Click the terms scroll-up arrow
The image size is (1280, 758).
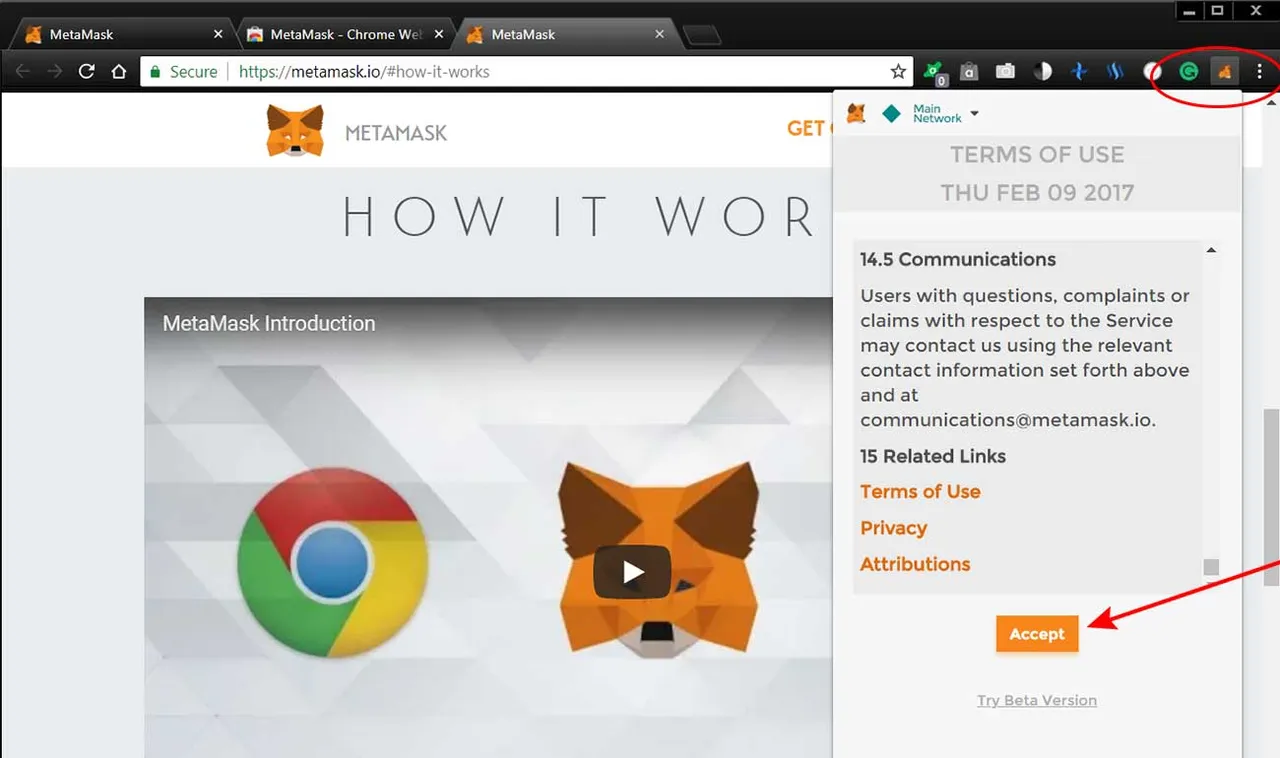[x=1211, y=250]
